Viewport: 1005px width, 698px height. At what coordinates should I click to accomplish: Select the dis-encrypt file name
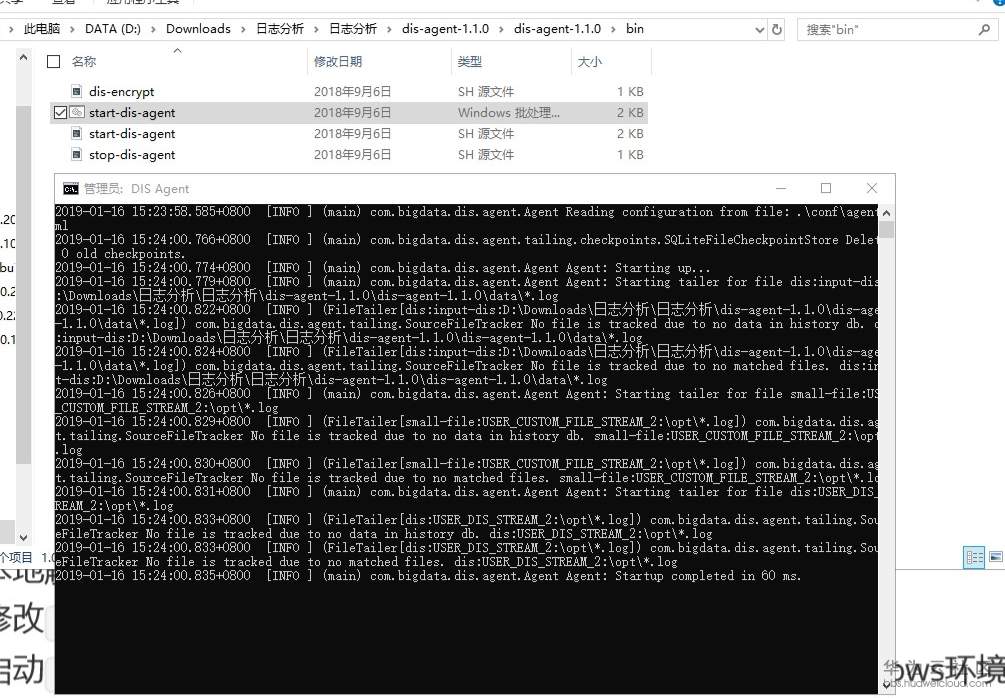pos(122,92)
